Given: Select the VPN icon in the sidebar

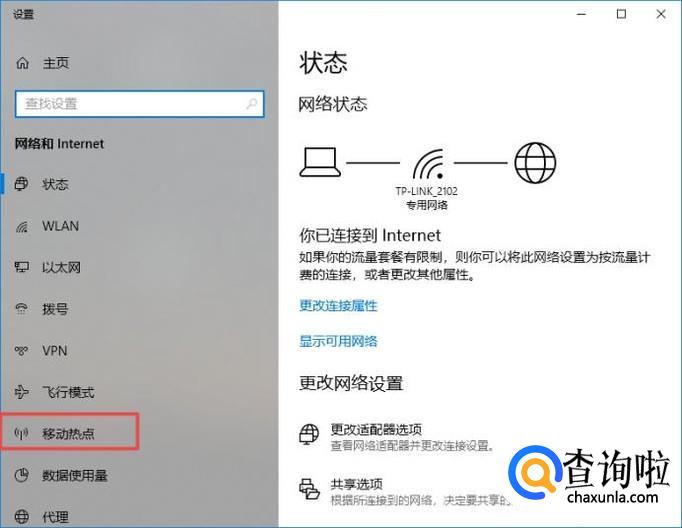Looking at the screenshot, I should pos(21,350).
